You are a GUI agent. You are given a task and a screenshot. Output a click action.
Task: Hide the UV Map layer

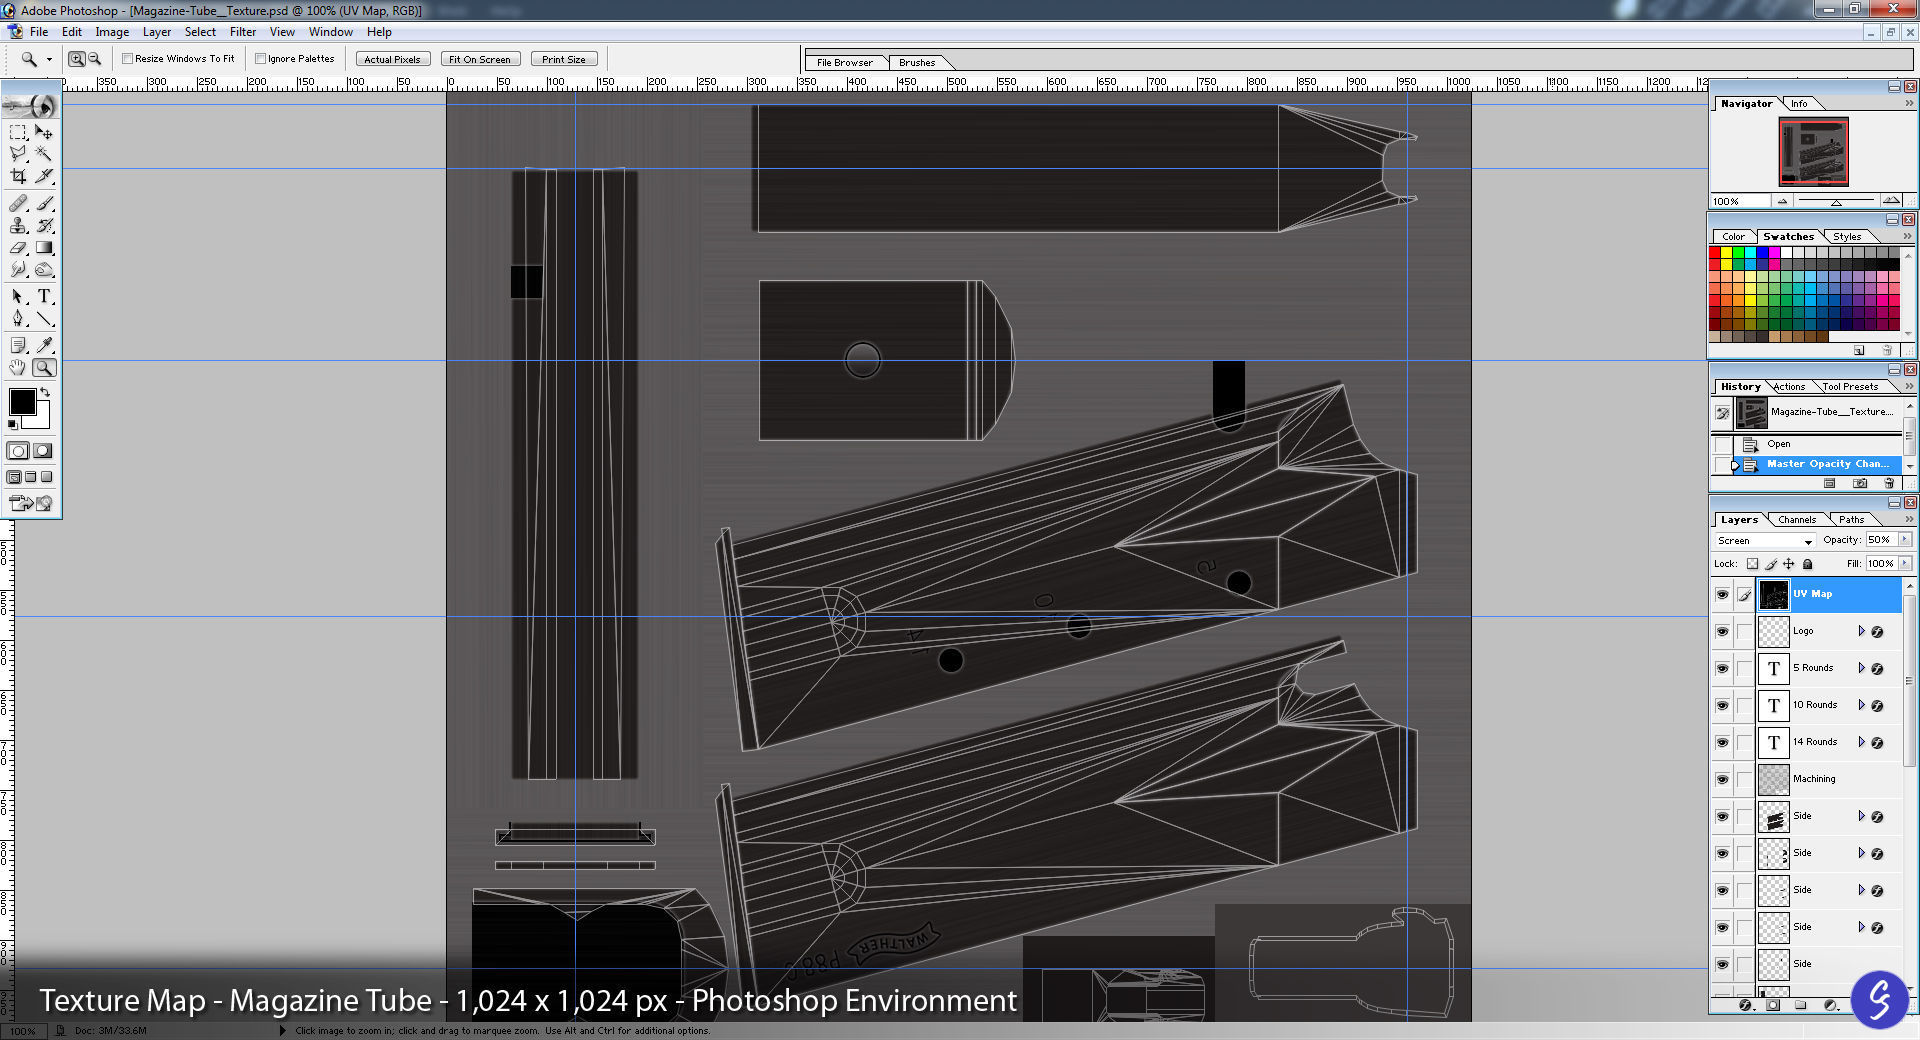point(1722,595)
